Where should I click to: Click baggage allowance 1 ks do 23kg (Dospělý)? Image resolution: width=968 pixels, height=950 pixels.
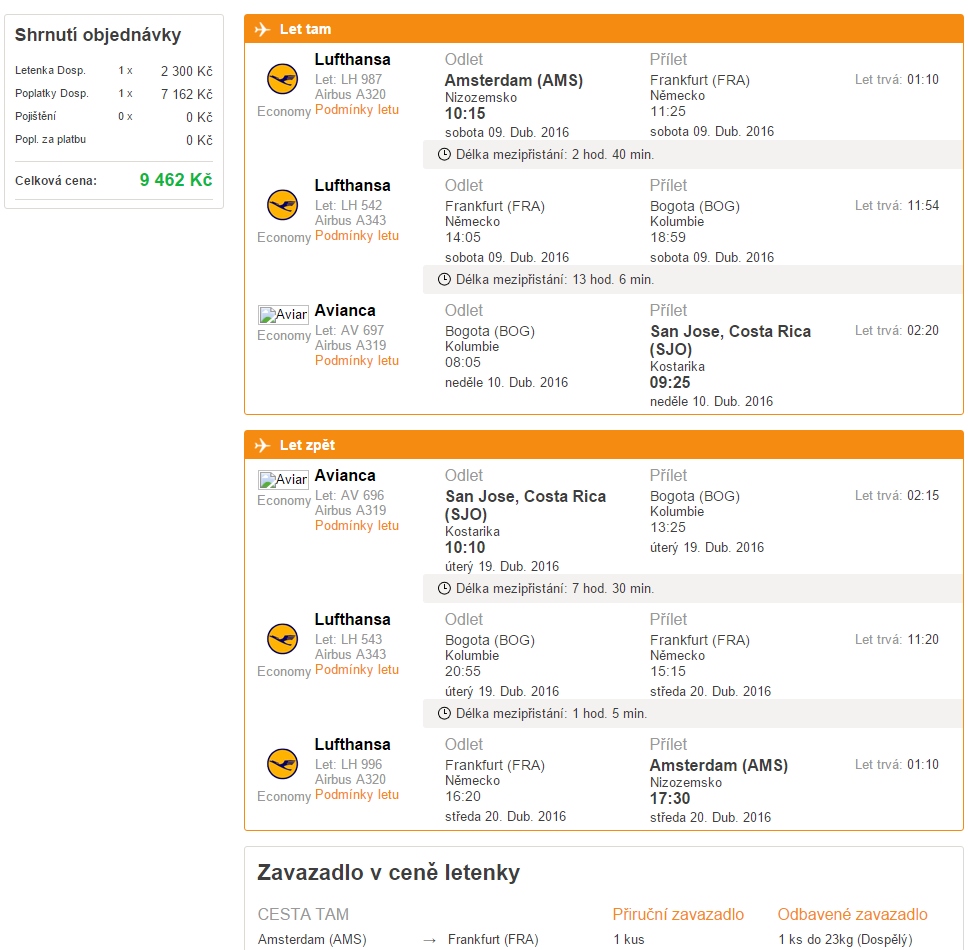coord(845,940)
